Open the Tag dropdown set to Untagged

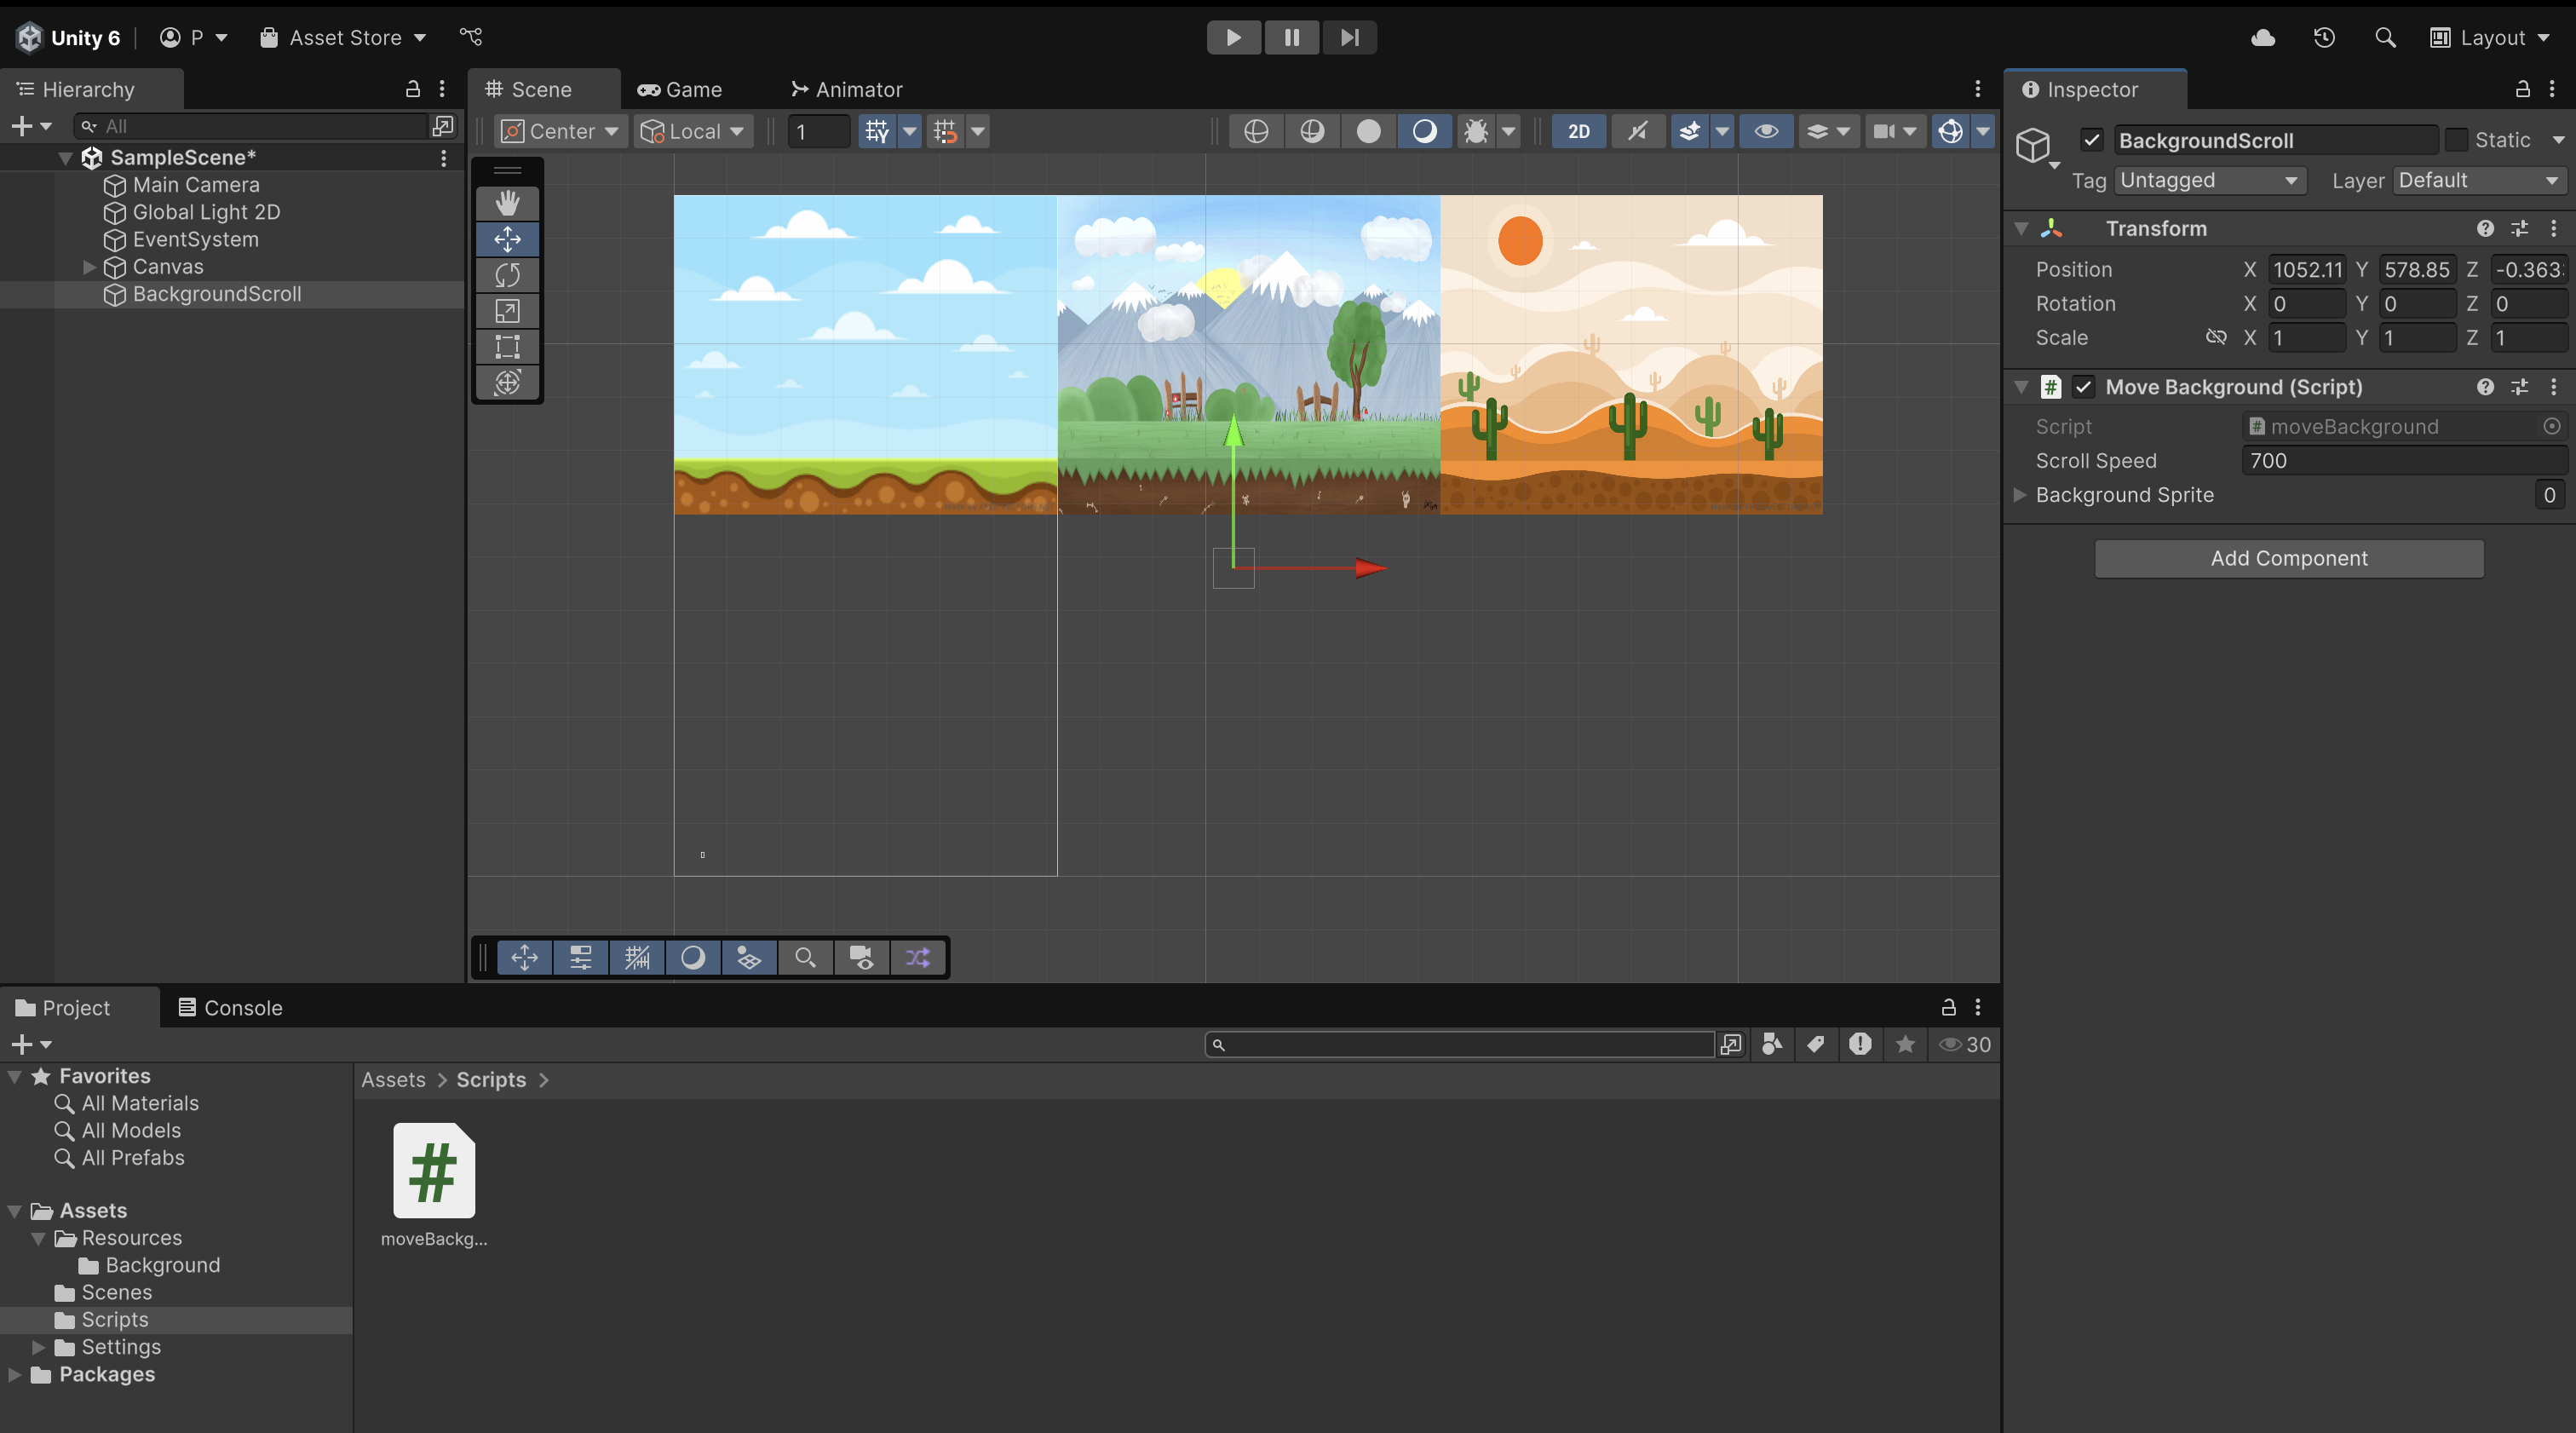pyautogui.click(x=2209, y=180)
